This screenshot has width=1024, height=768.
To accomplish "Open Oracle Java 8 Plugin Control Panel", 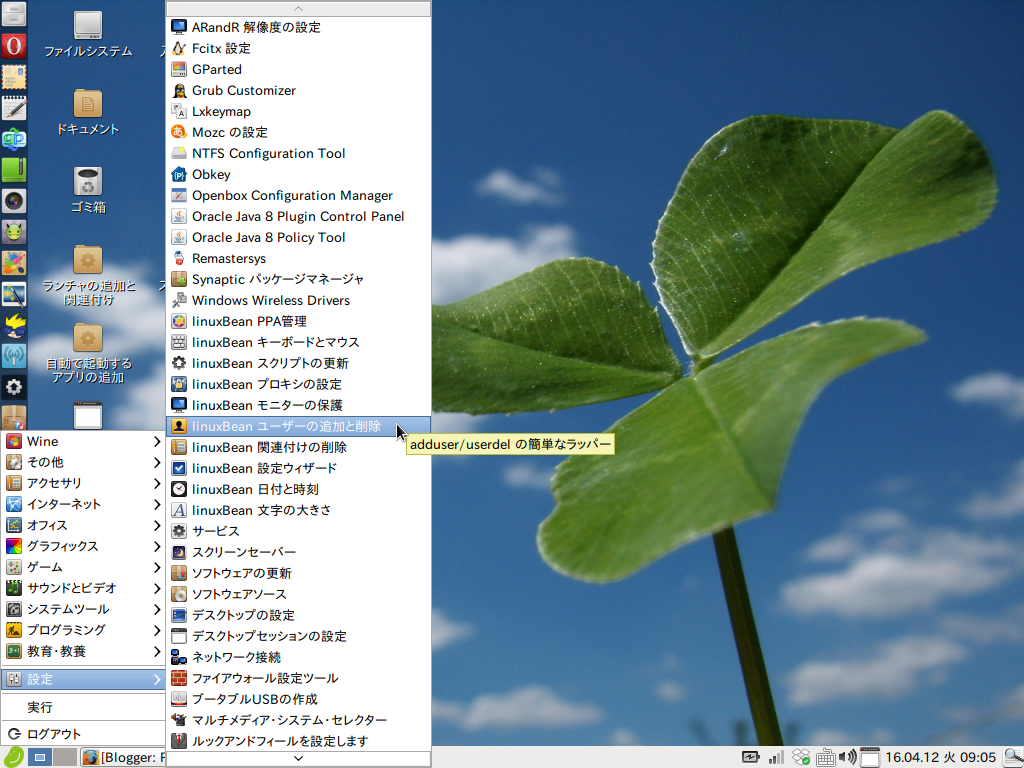I will [x=300, y=216].
